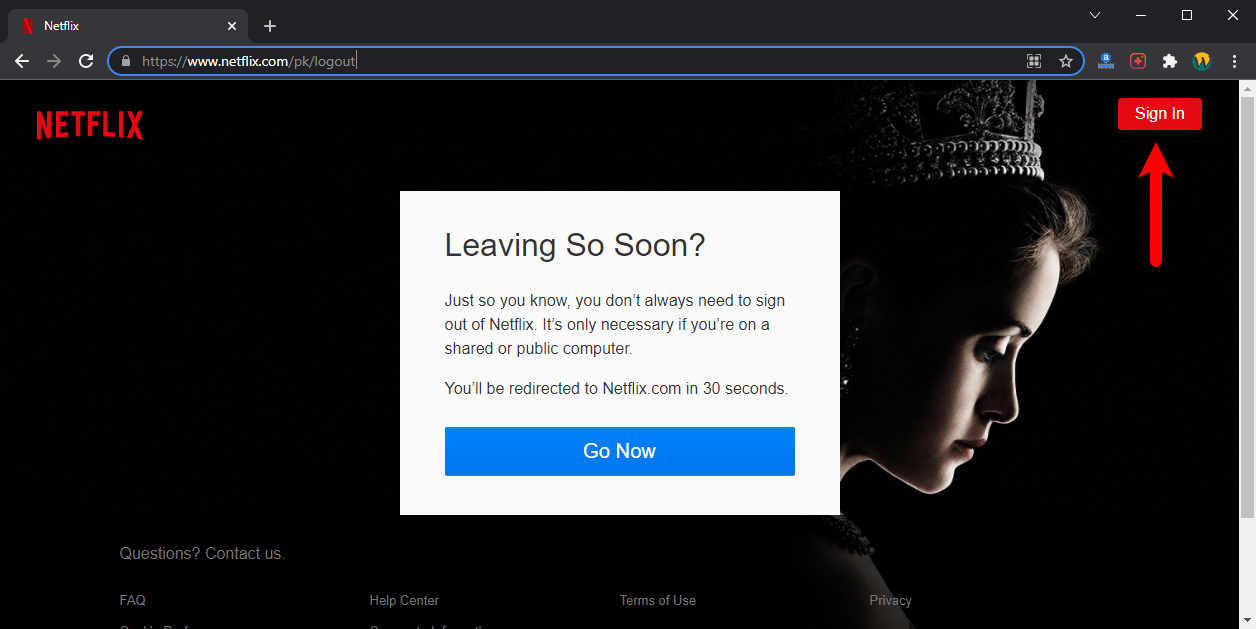The image size is (1256, 629).
Task: Open the Help Center footer link
Action: [x=404, y=601]
